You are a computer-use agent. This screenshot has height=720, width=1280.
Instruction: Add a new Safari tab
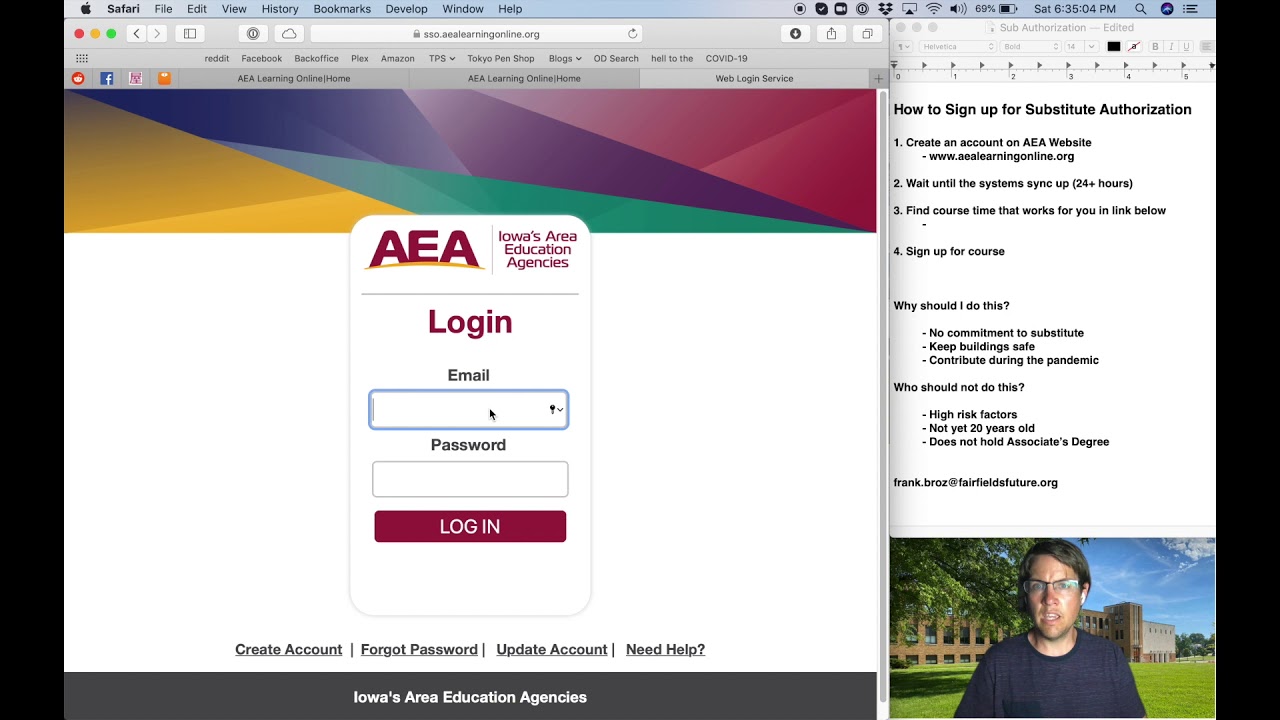[x=879, y=78]
